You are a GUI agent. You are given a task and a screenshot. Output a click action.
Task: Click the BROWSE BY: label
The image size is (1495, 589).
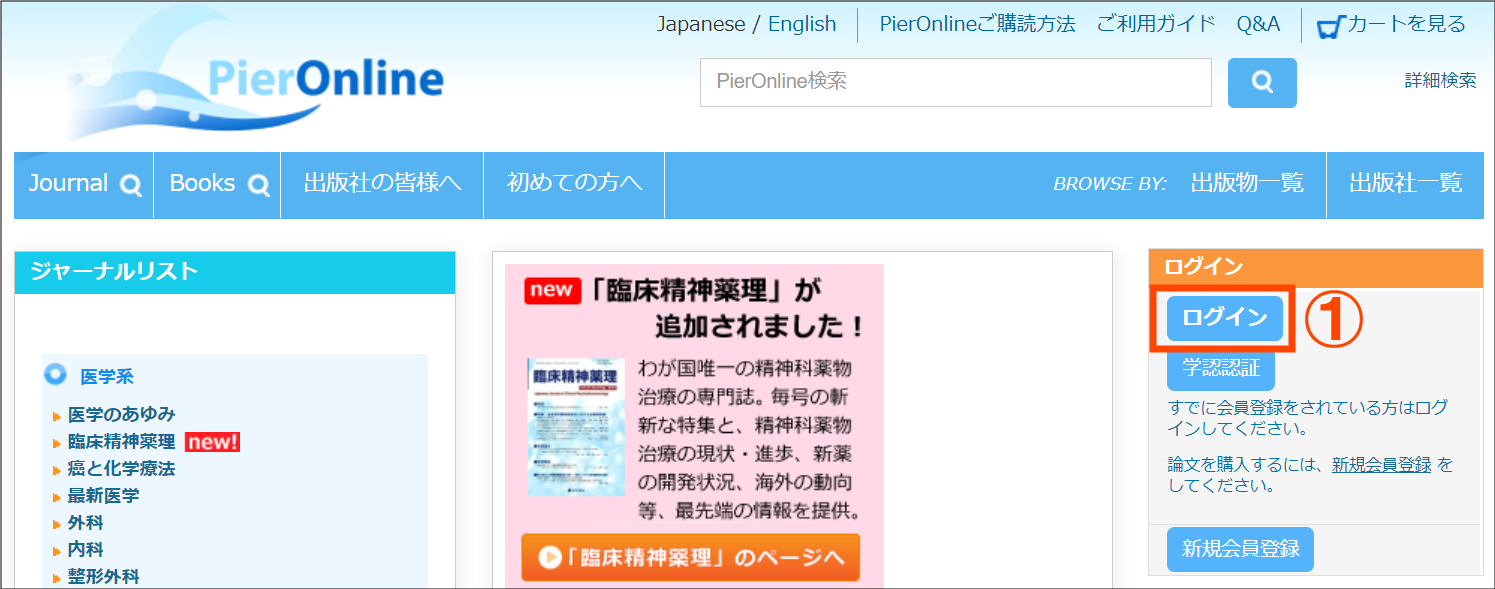tap(1110, 184)
